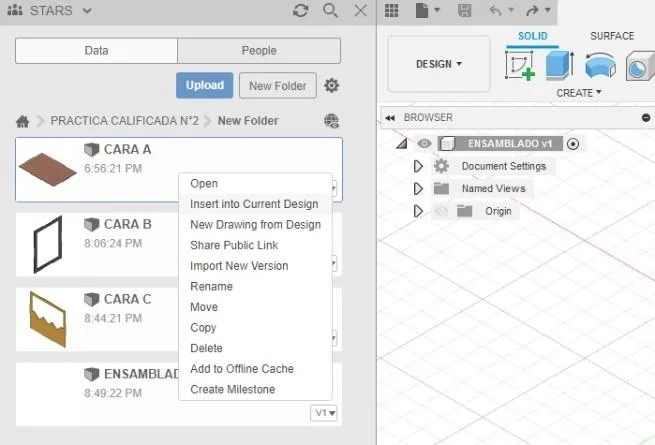The image size is (655, 445).
Task: Switch to the Data tab
Action: click(96, 51)
